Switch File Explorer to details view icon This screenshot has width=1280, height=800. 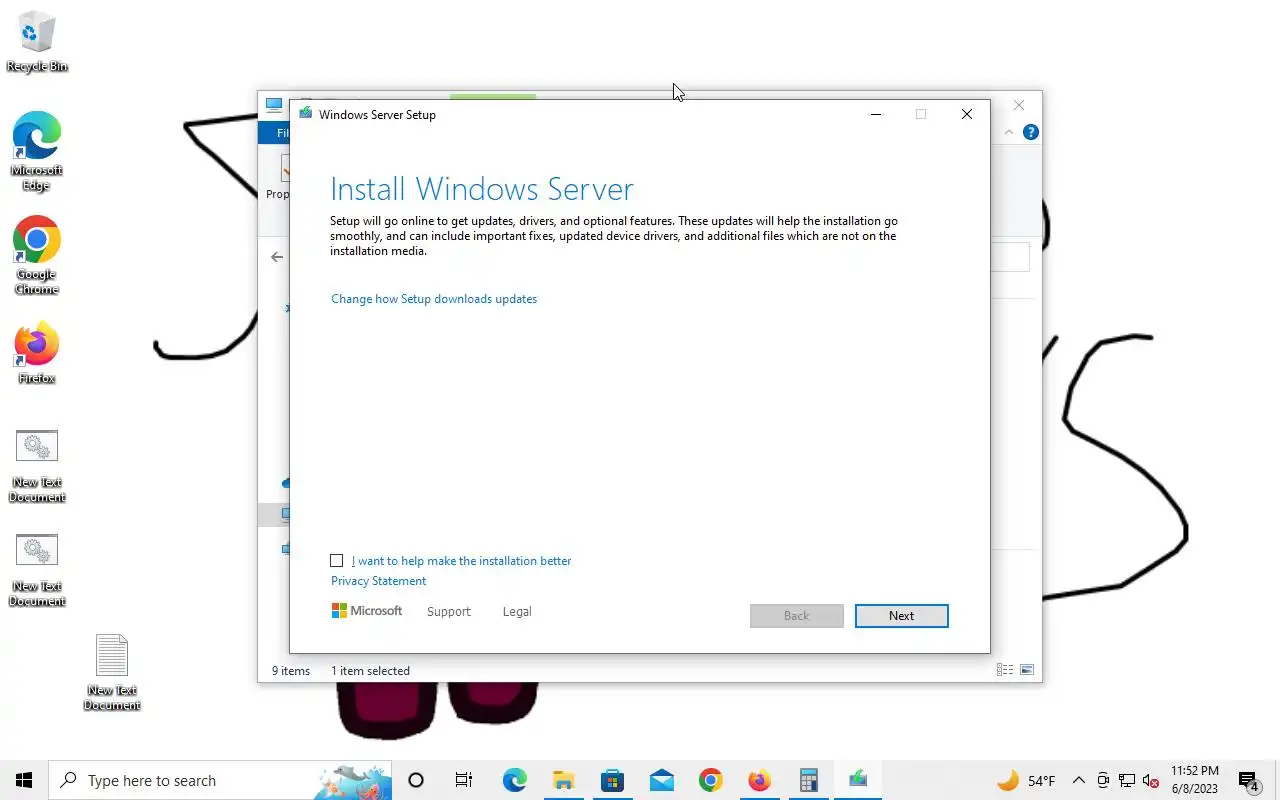click(1005, 670)
